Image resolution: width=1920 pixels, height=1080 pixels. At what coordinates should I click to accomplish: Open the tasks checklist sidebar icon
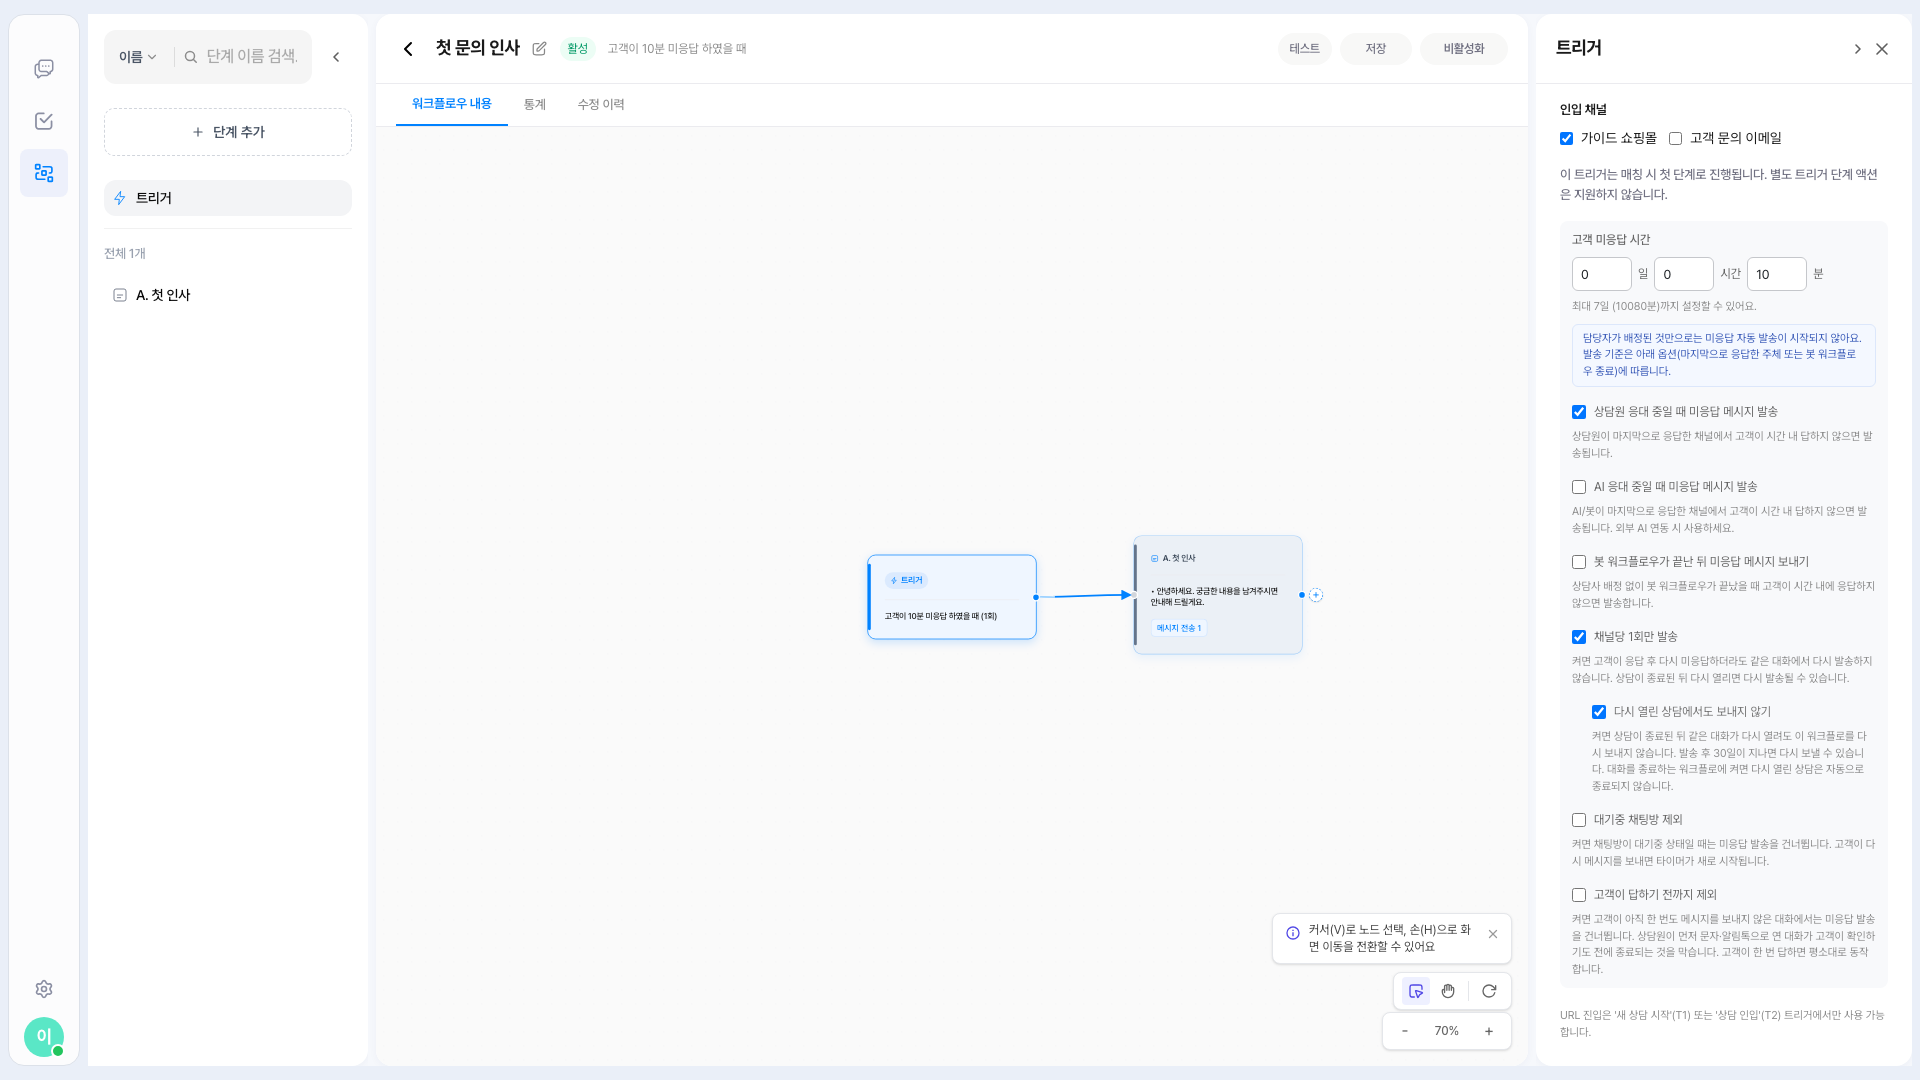pos(44,121)
